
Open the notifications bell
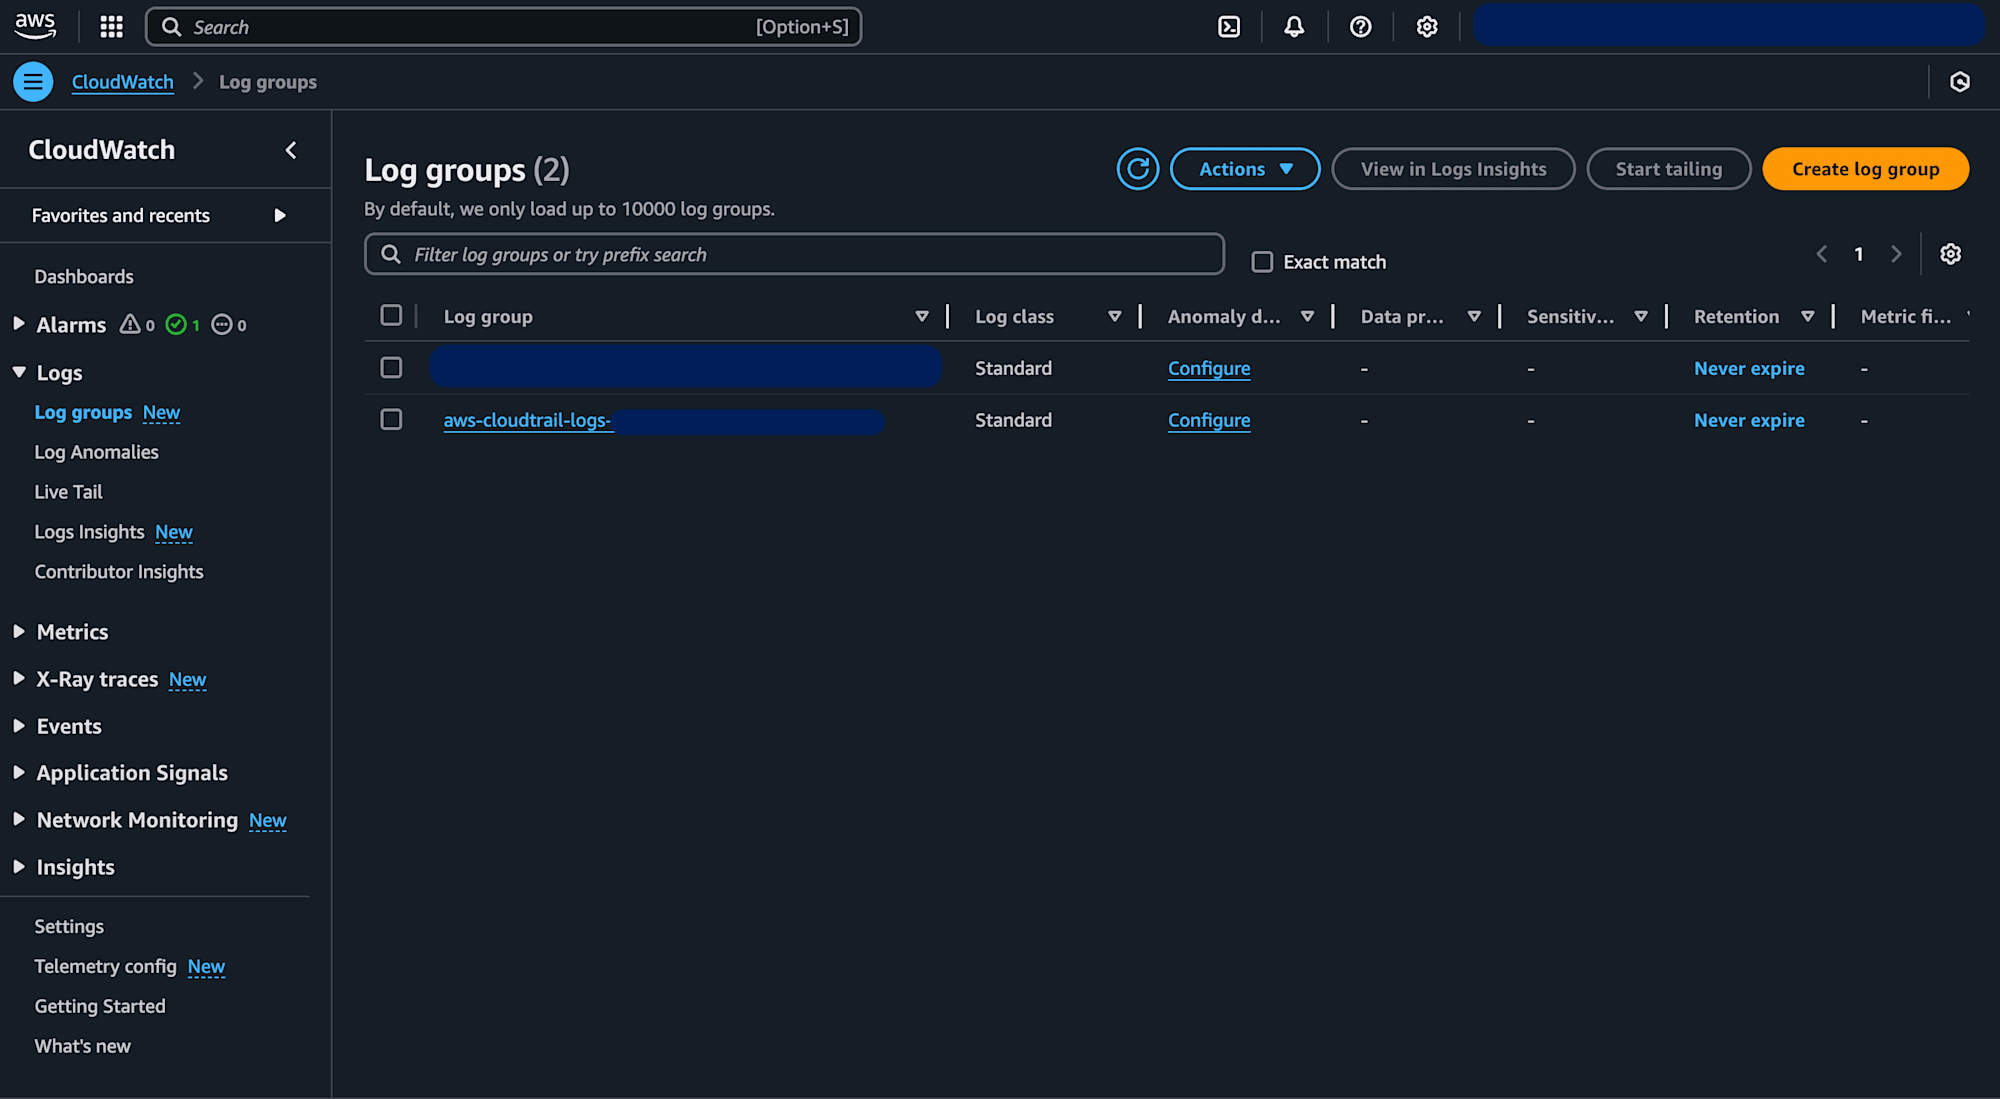tap(1294, 27)
